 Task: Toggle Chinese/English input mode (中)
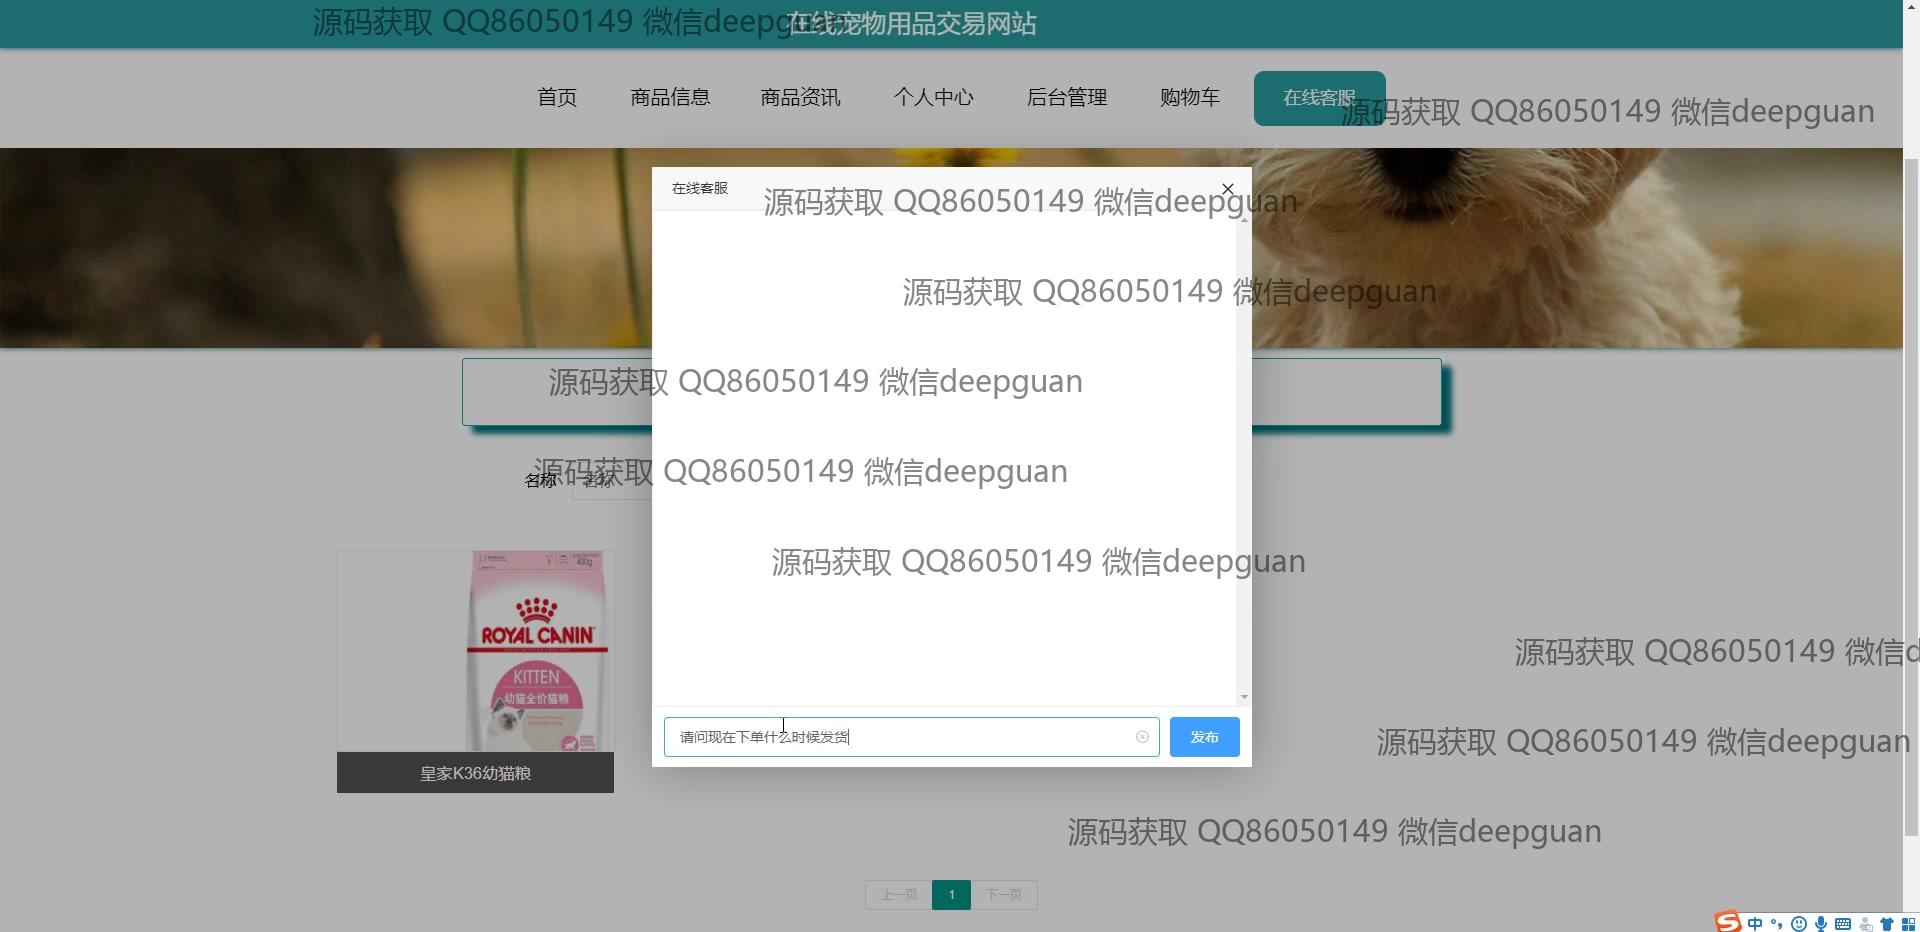[x=1755, y=924]
